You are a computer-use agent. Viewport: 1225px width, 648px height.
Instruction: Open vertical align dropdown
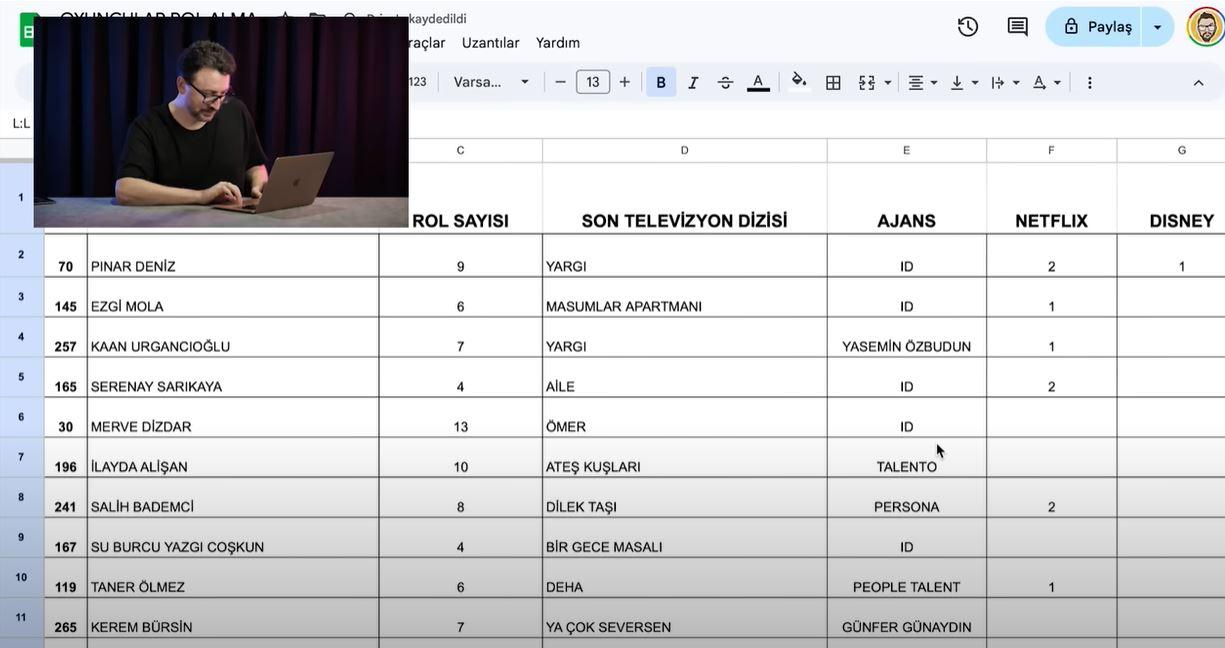(964, 82)
